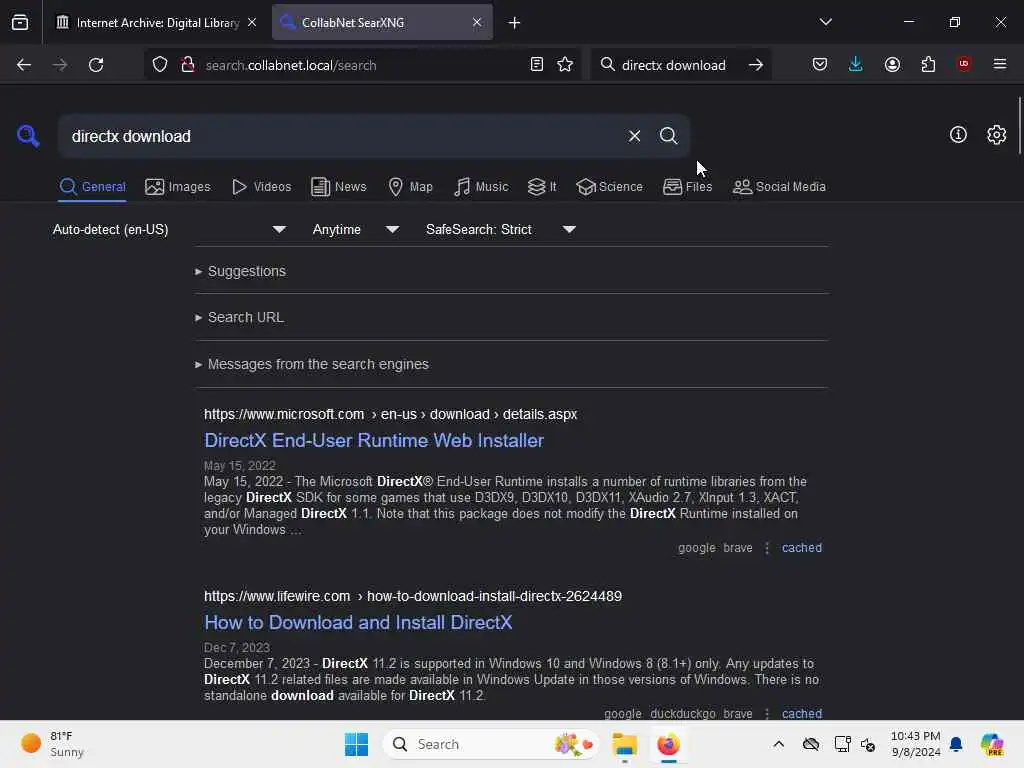1024x768 pixels.
Task: Open SearXNG preferences gear icon
Action: click(997, 135)
